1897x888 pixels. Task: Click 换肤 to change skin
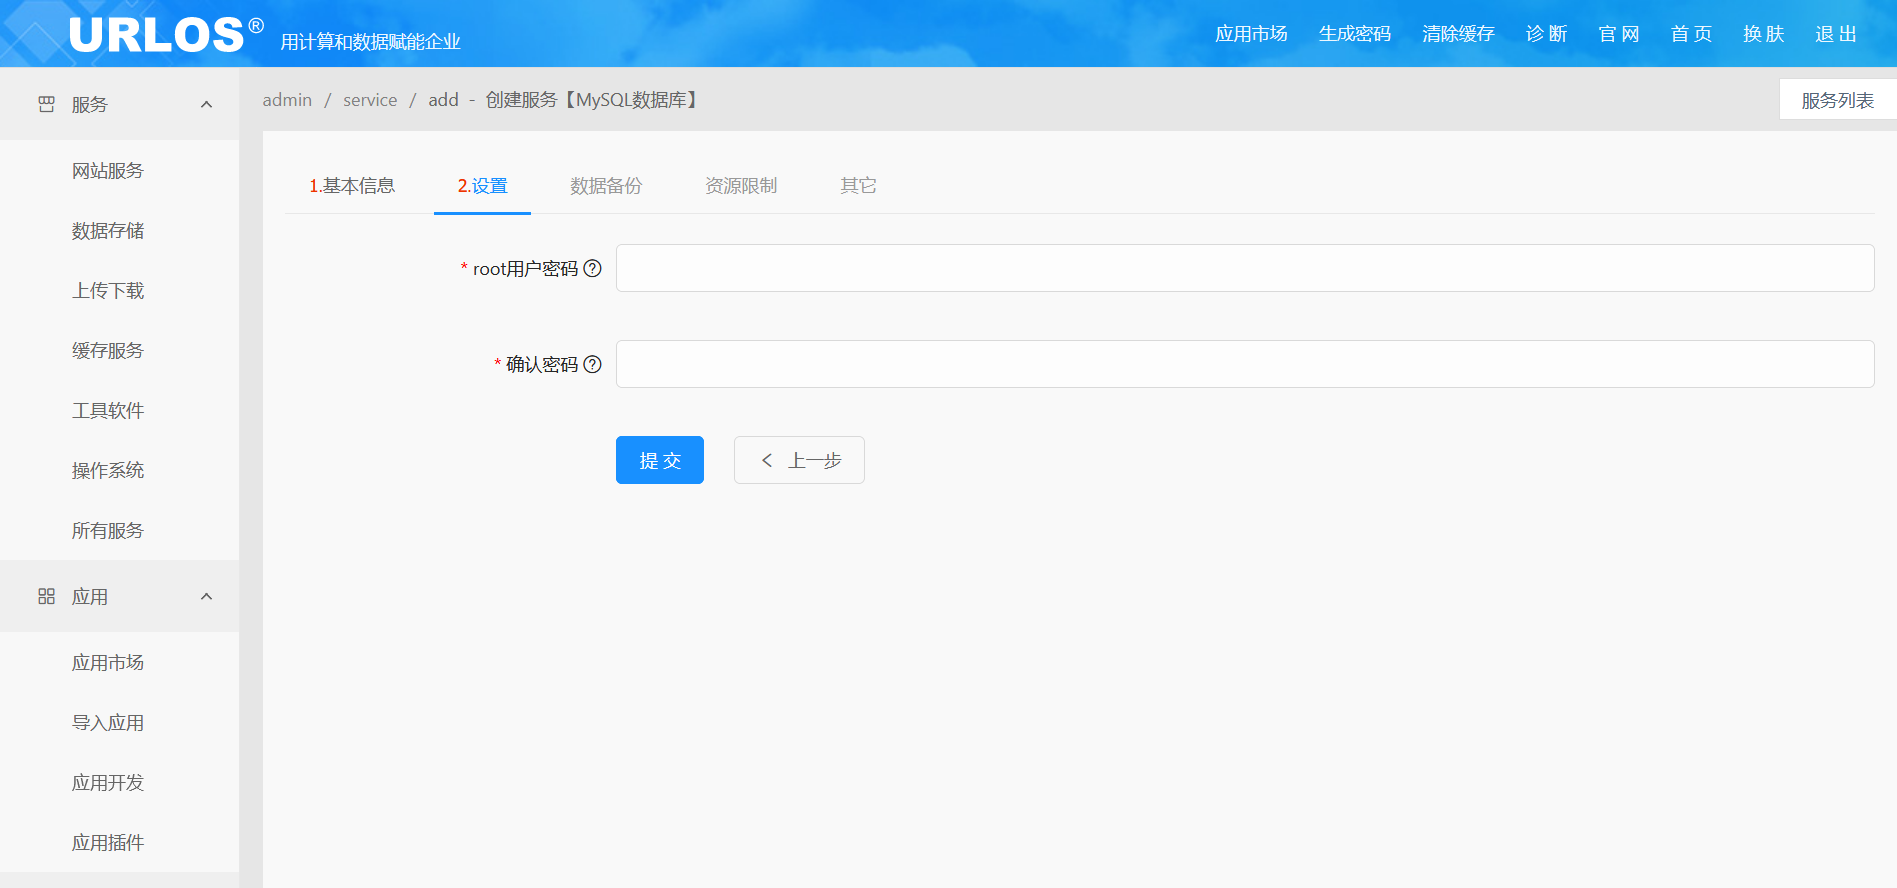[1763, 34]
